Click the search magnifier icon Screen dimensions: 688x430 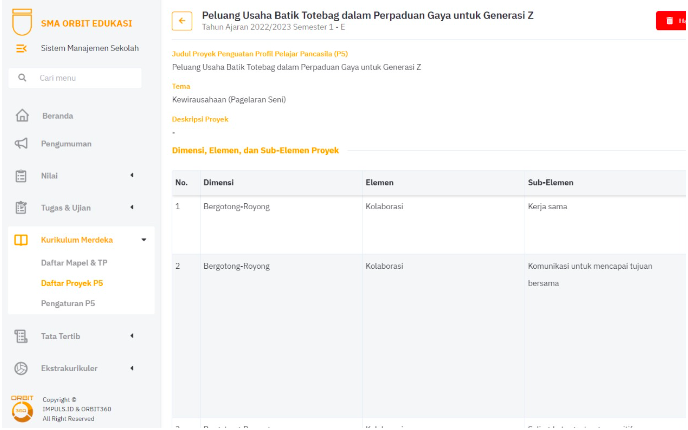[x=22, y=78]
